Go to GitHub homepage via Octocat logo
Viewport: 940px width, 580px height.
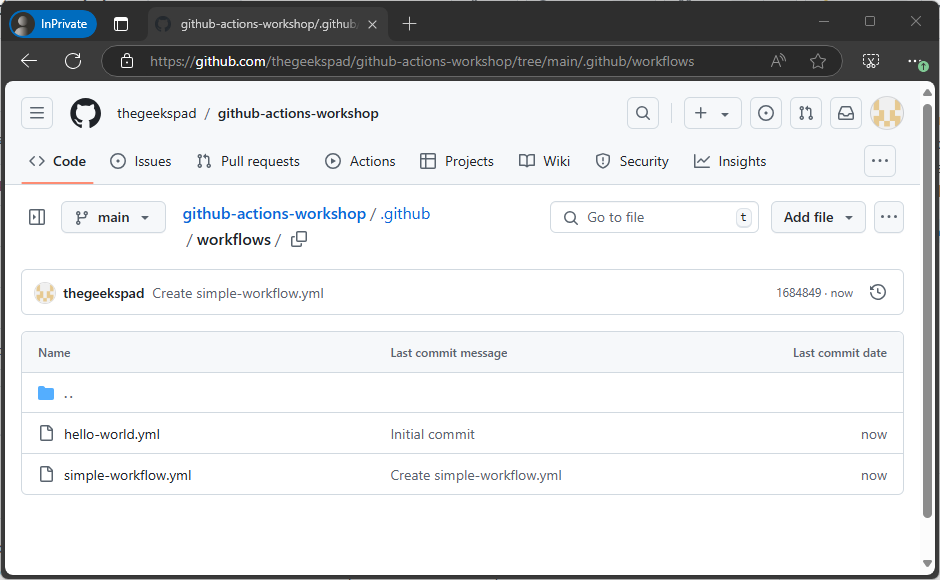click(86, 113)
